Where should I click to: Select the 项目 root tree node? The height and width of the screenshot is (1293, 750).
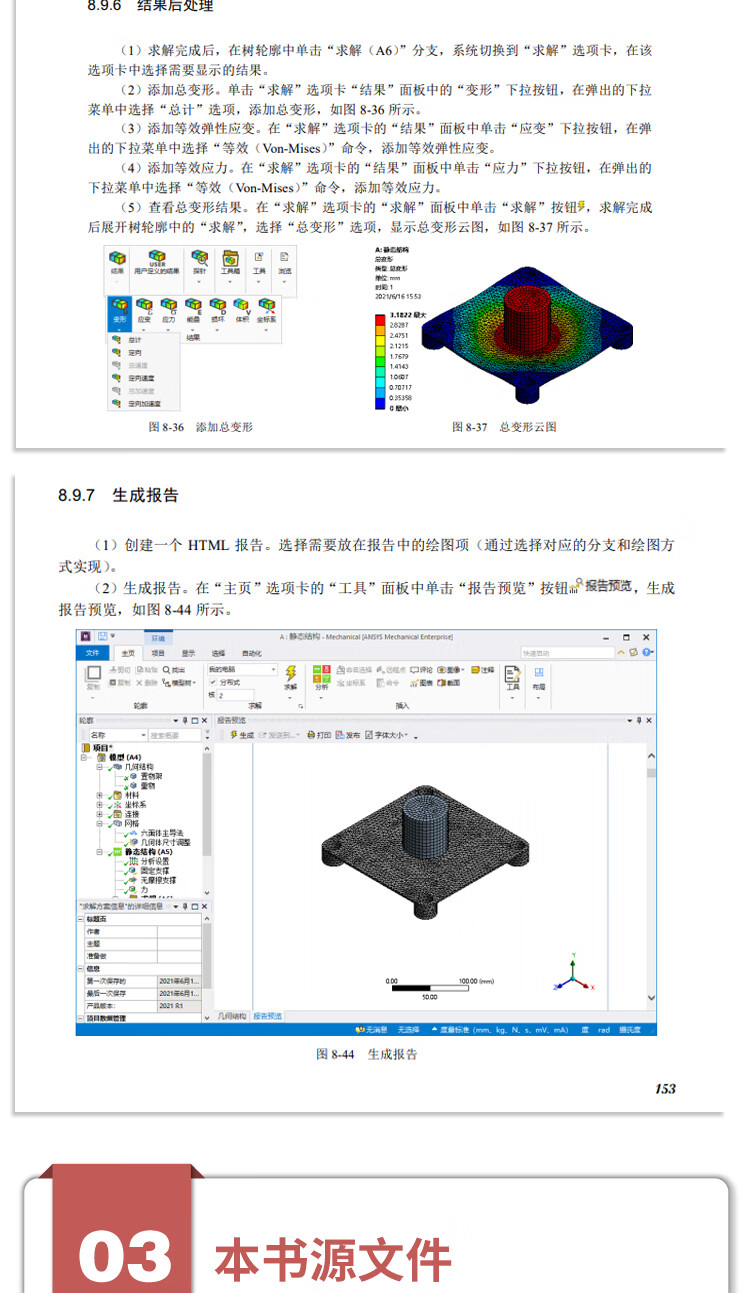coord(96,747)
